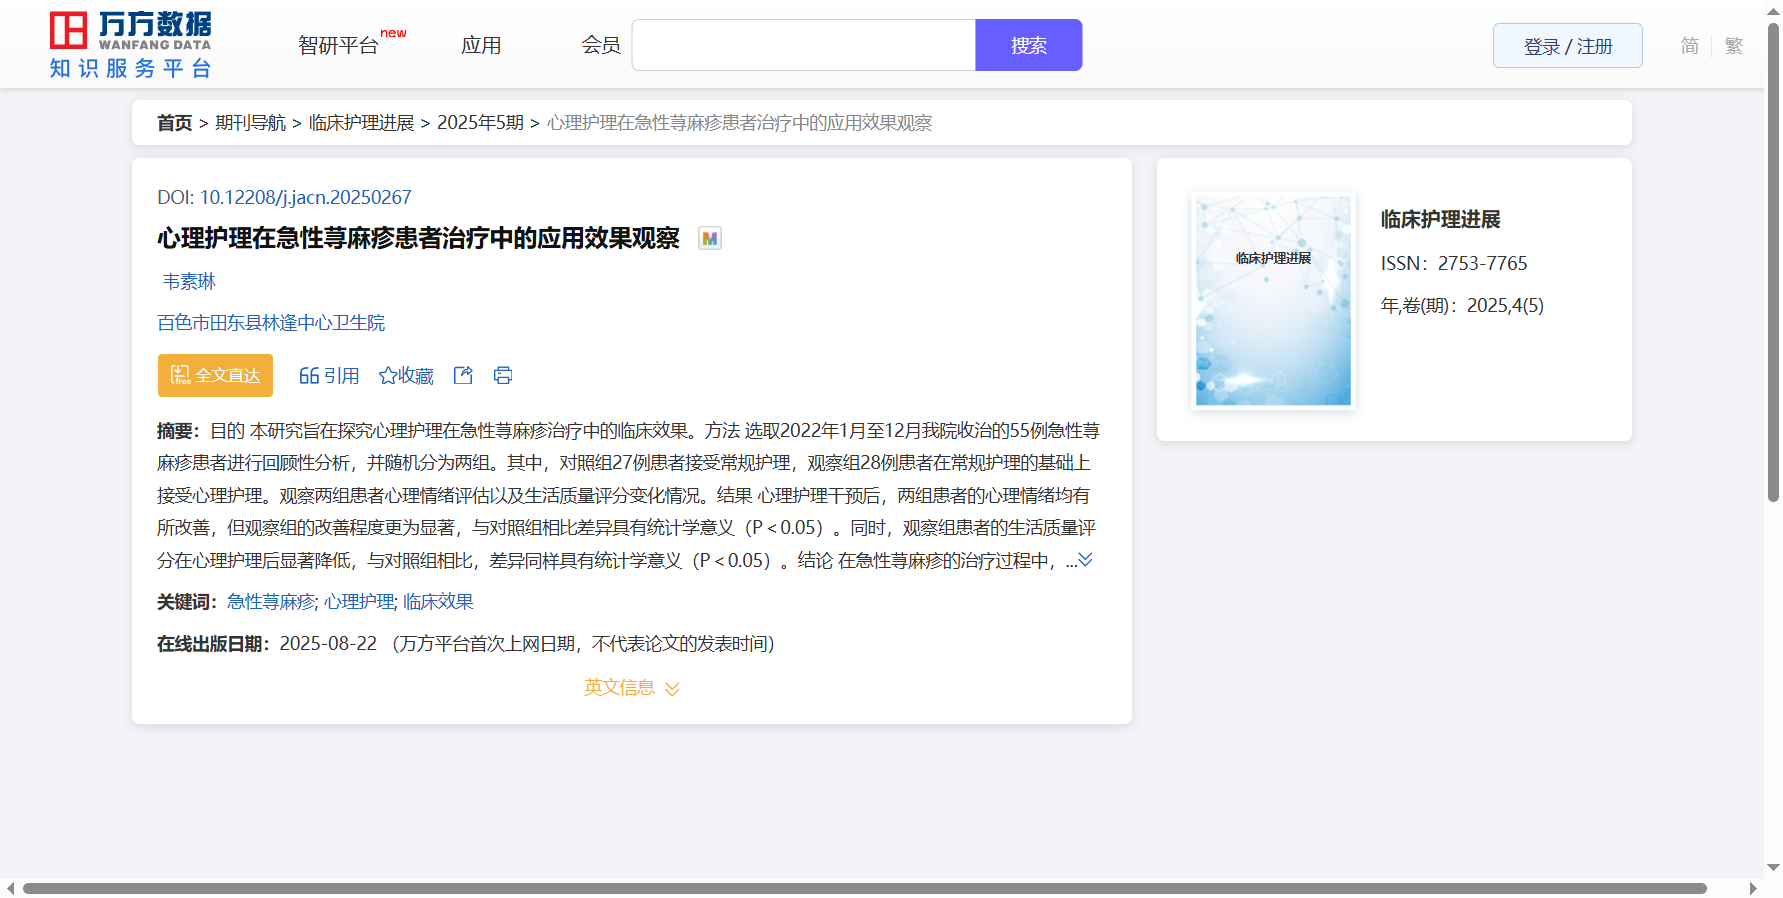This screenshot has height=898, width=1783.
Task: Open journal title 临床护理进展 in sidebar
Action: (1440, 220)
